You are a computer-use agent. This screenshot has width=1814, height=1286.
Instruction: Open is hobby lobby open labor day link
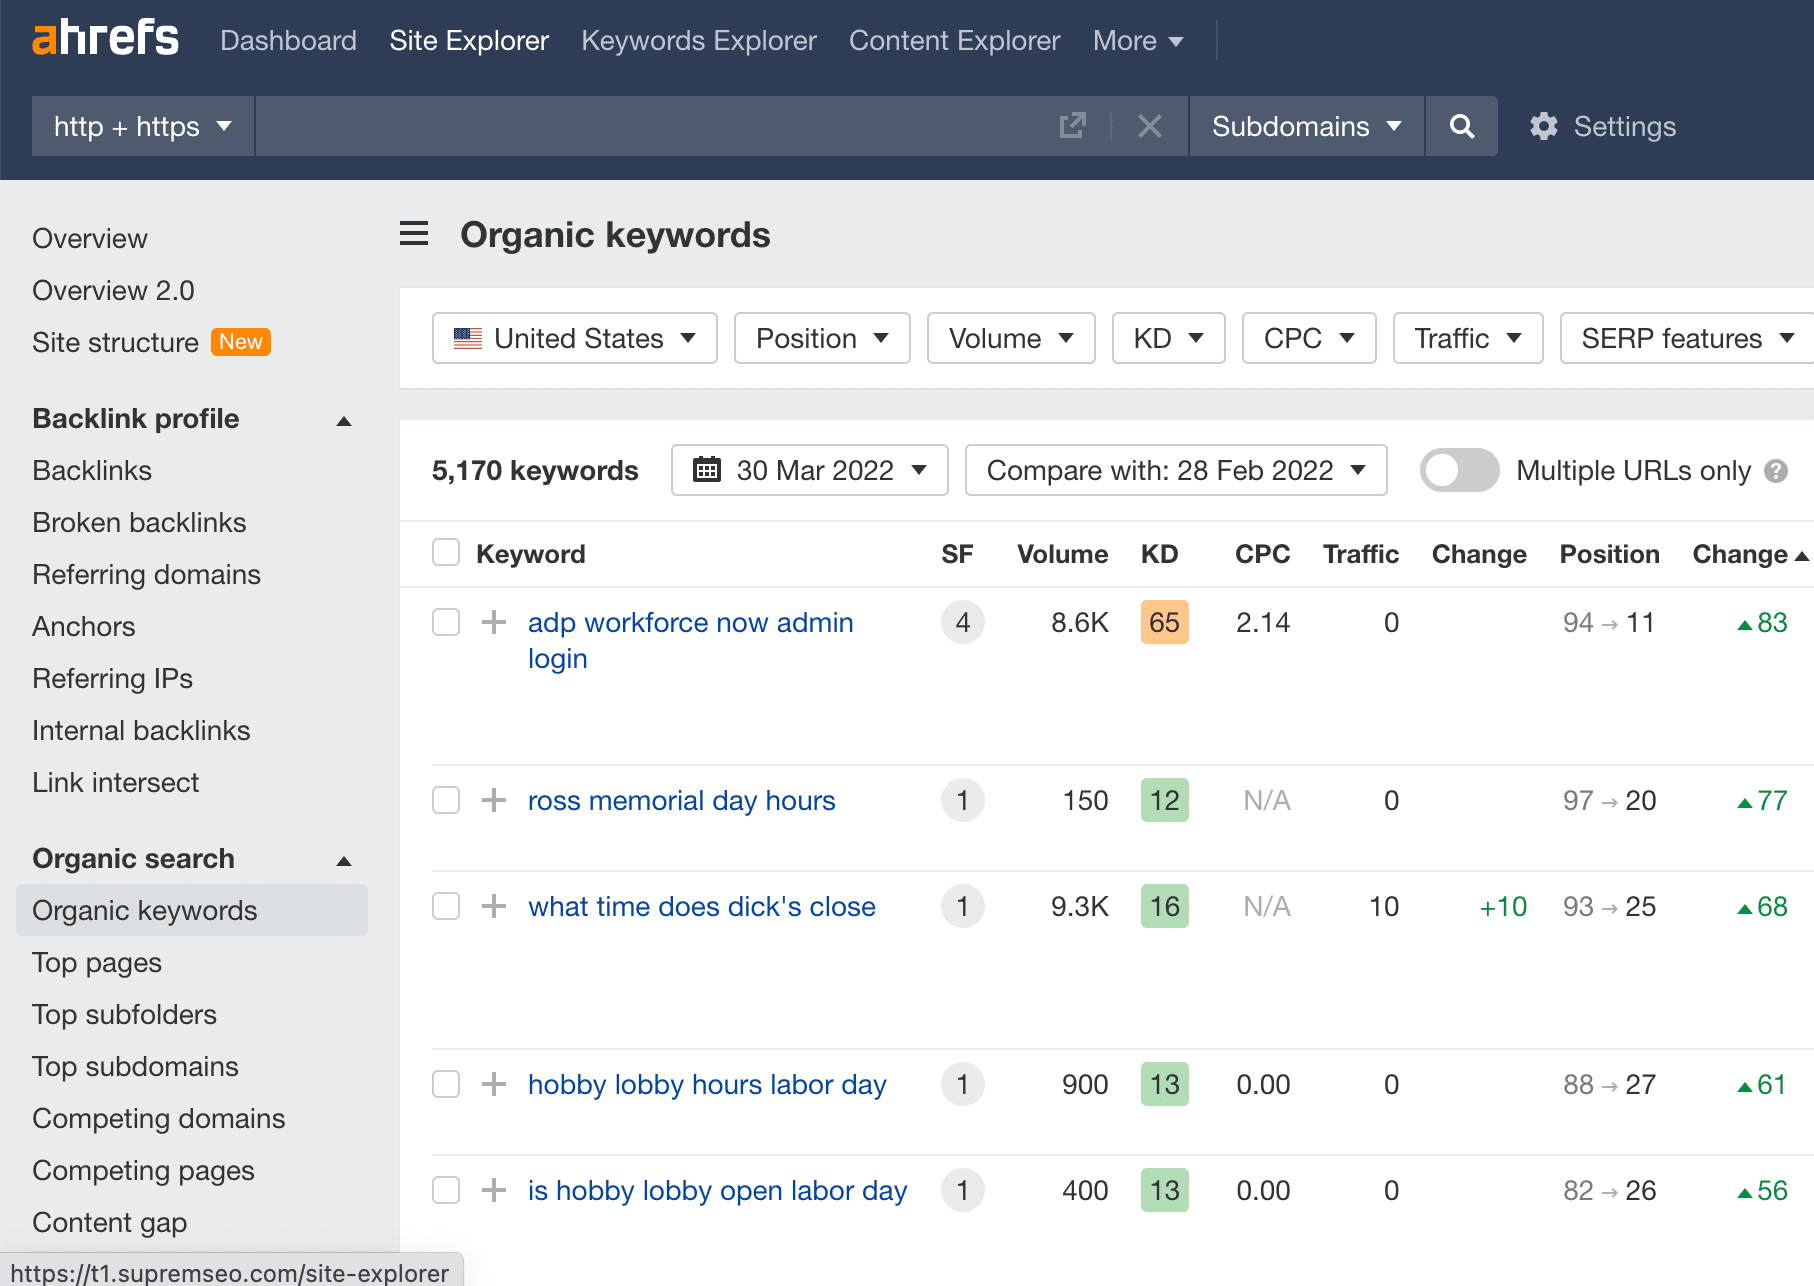pos(717,1190)
